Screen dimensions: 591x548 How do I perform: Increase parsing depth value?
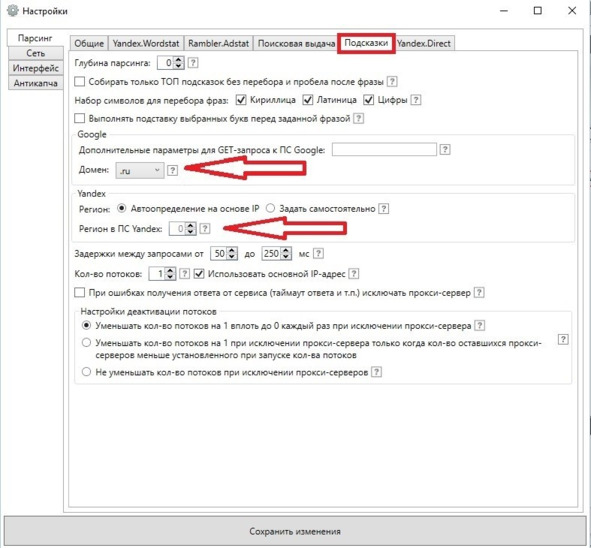click(179, 60)
